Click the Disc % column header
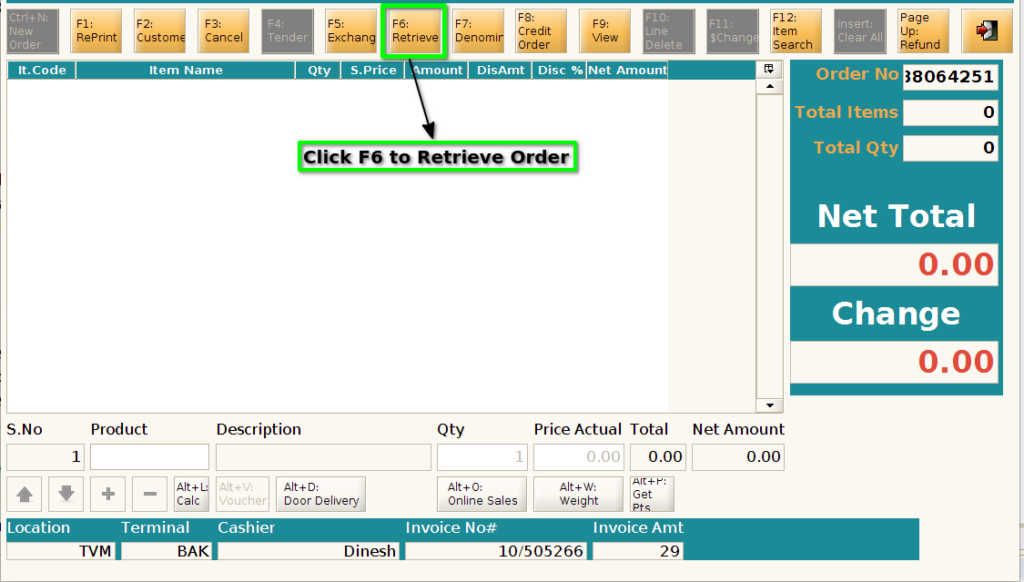This screenshot has width=1024, height=582. point(559,70)
